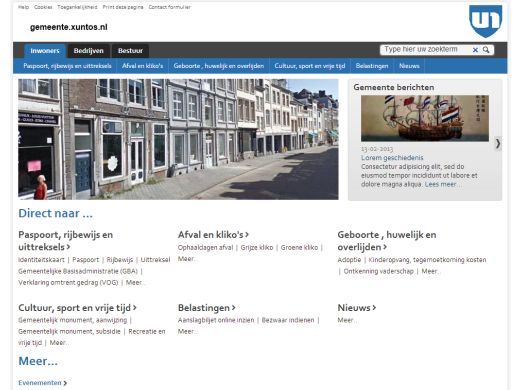Open Toegankelijkheid link in top bar
The image size is (520, 390).
77,7
